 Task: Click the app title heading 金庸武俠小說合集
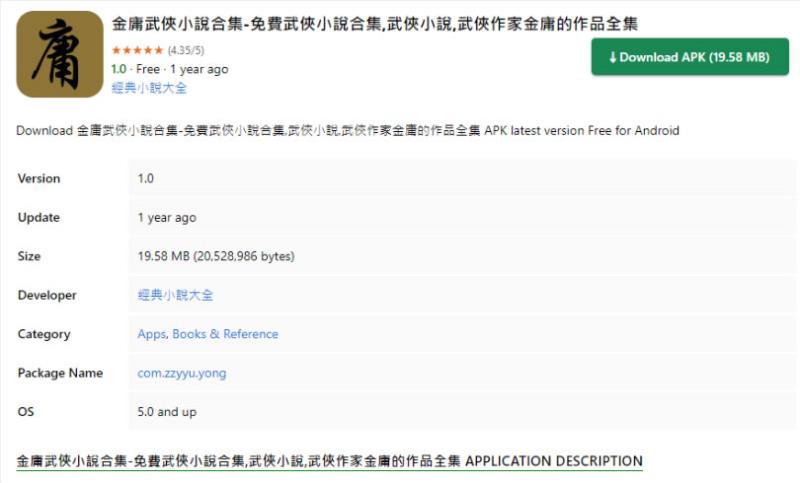[x=374, y=23]
